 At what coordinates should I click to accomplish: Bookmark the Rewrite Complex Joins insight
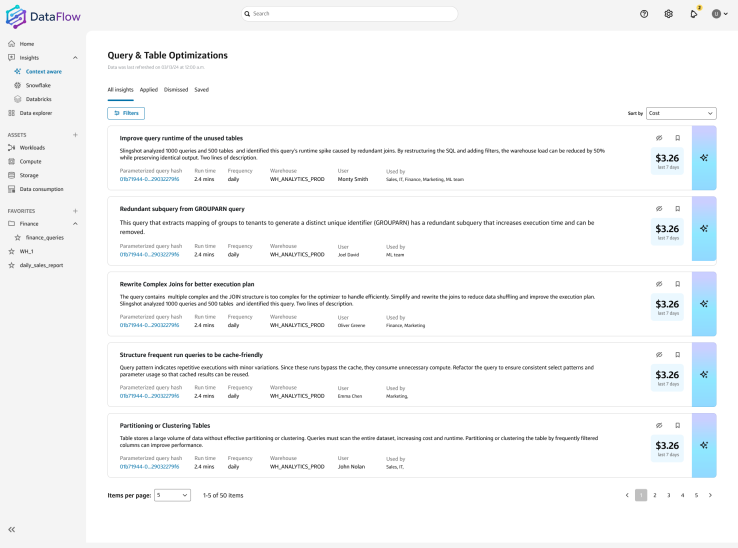[x=678, y=284]
